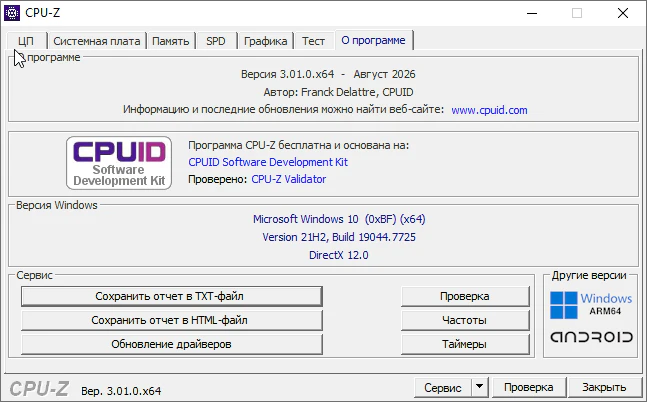Click the CPU-Z app icon in title bar
Viewport: 647px width, 402px height.
coord(12,13)
